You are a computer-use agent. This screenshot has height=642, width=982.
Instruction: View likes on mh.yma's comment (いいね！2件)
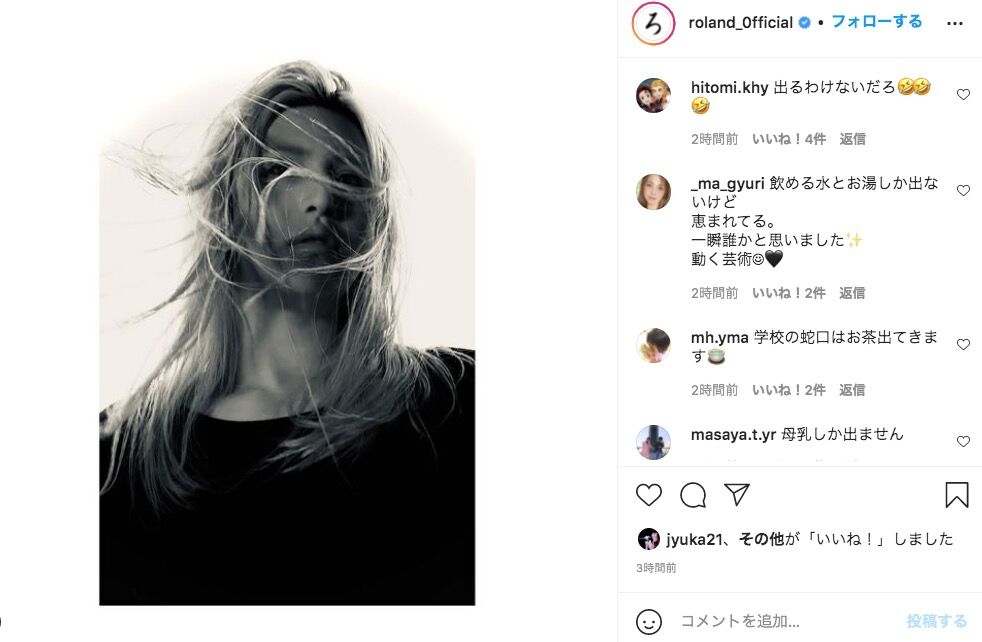coord(788,390)
